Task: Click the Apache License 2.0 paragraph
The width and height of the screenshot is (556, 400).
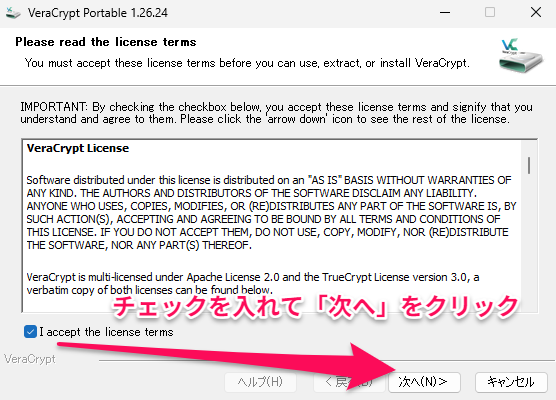Action: tap(253, 283)
